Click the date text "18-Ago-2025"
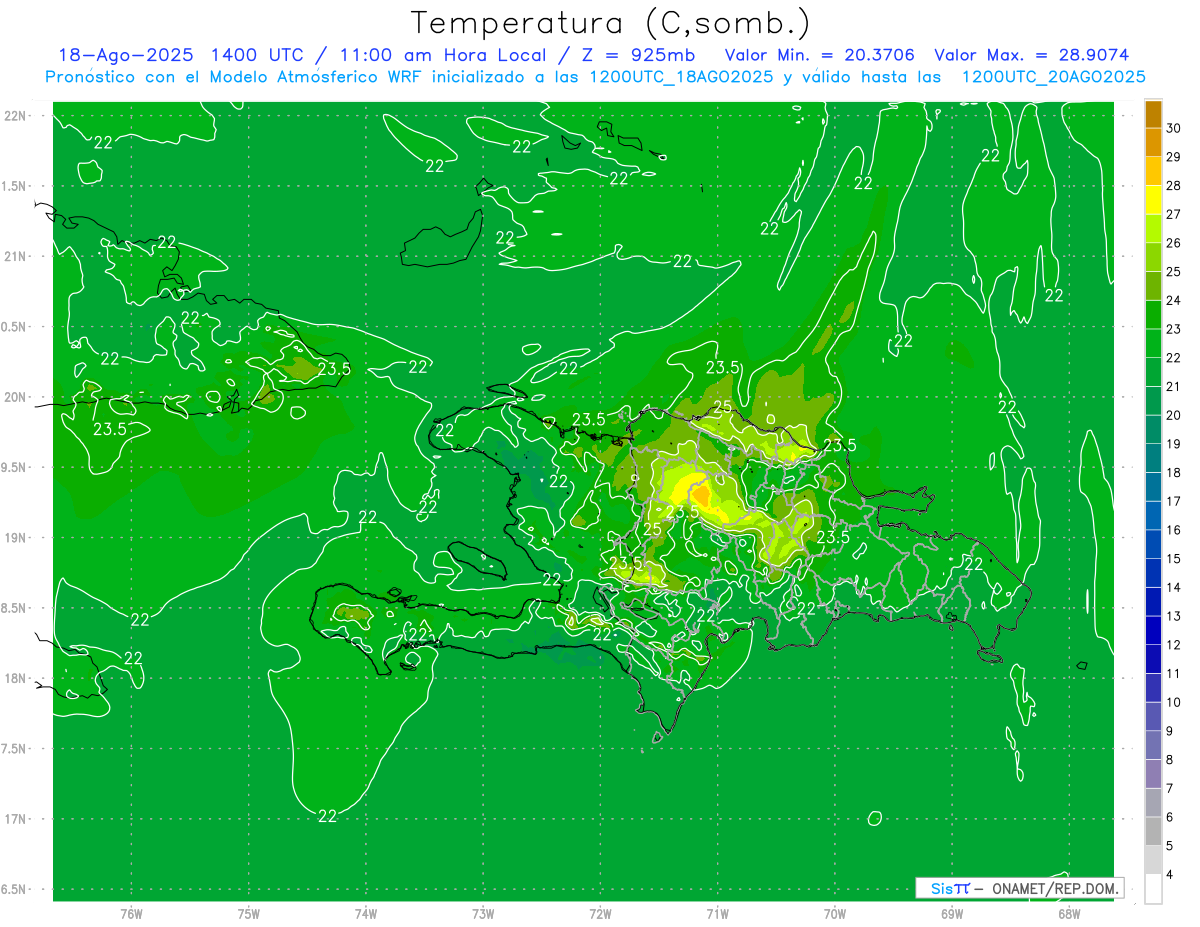The image size is (1200, 927). click(124, 55)
